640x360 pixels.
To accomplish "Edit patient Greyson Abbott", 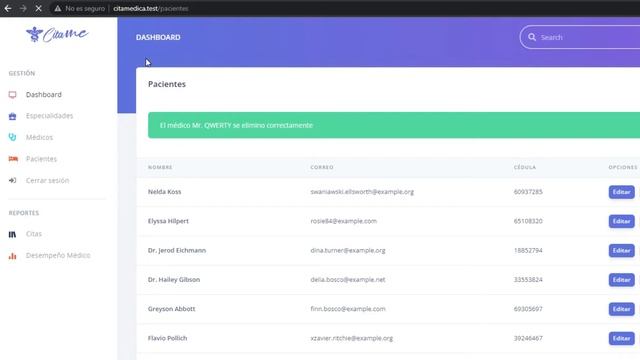I will [621, 309].
